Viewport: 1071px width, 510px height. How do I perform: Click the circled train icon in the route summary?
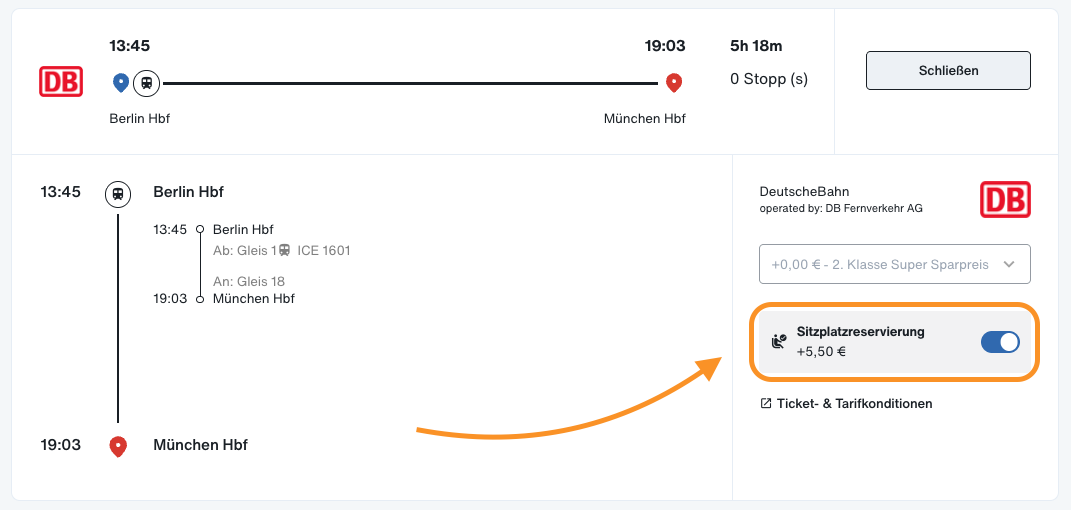146,83
